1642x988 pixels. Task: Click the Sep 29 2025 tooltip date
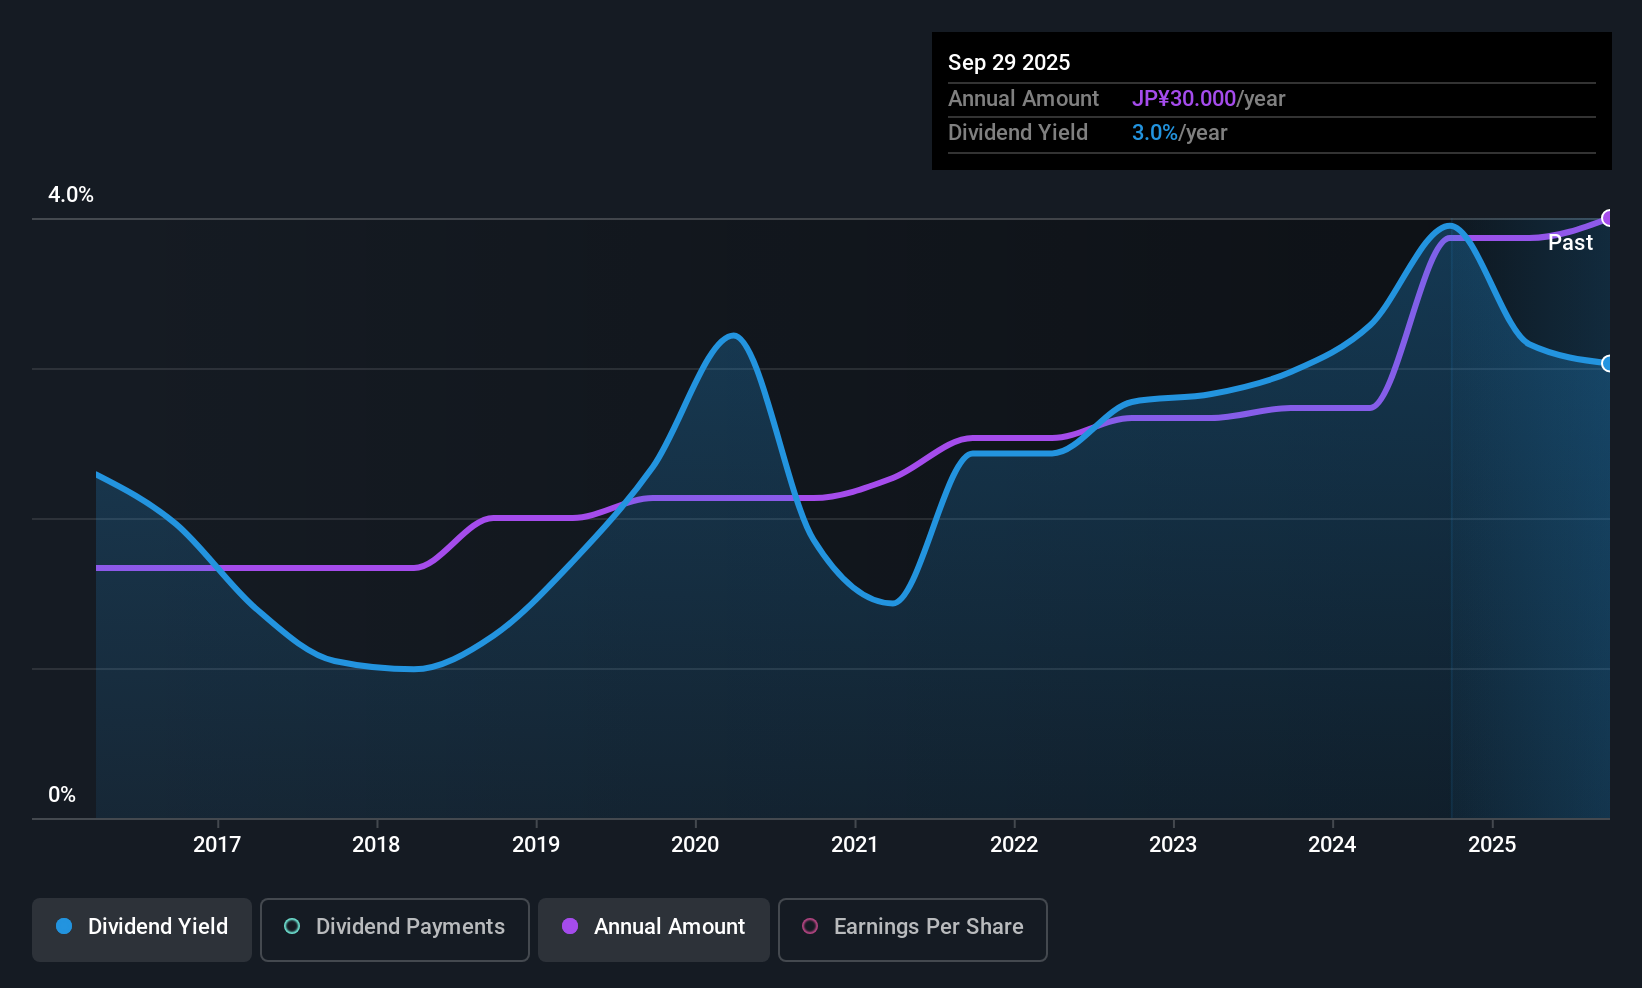1009,62
